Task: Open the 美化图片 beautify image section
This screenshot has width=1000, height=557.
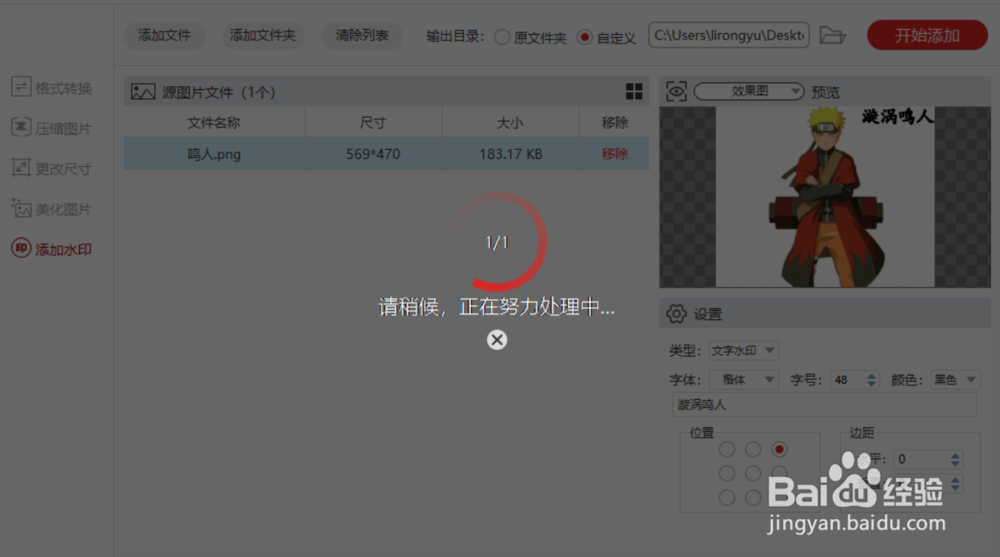Action: click(52, 209)
